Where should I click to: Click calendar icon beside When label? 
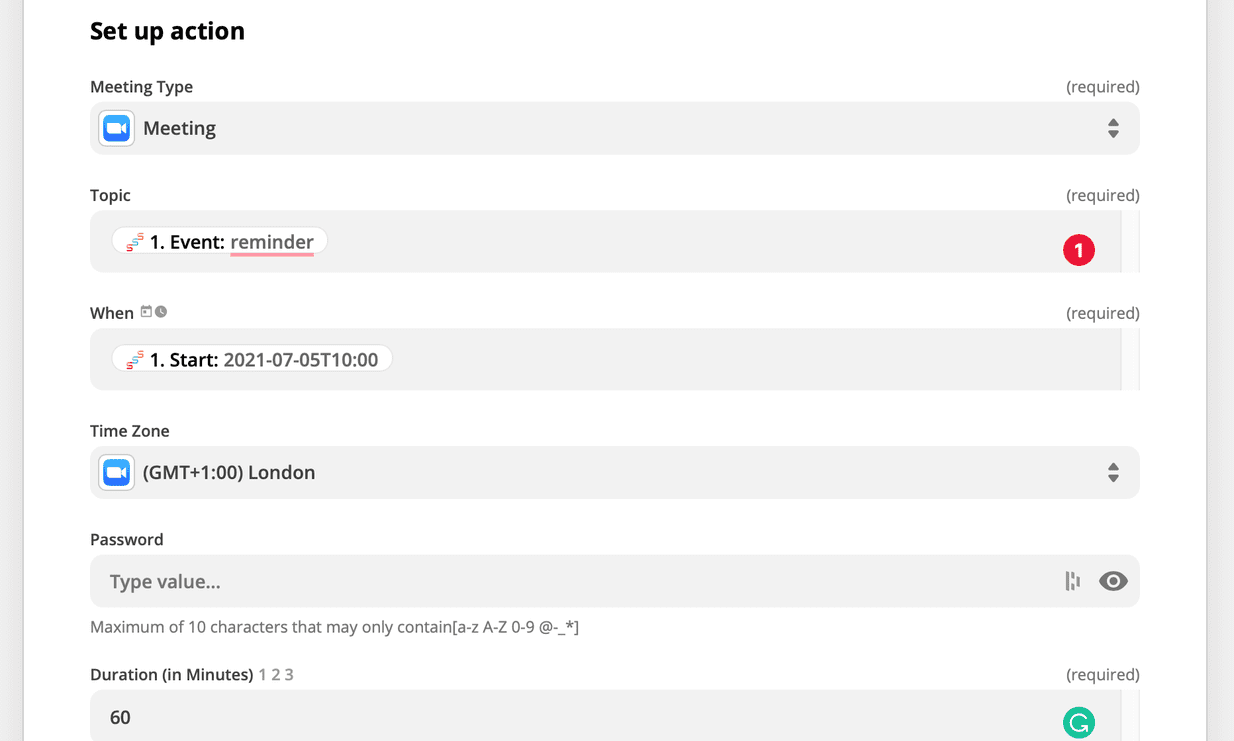point(146,312)
